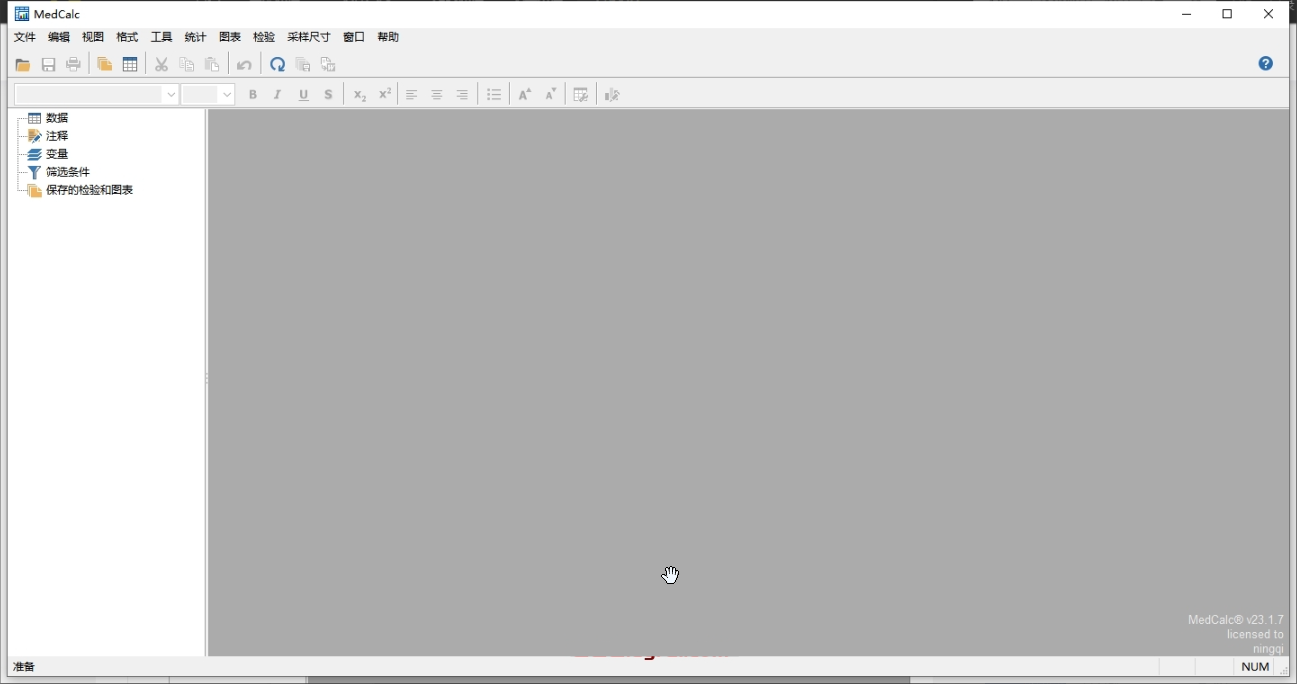Viewport: 1297px width, 684px height.
Task: Open the spreadsheet grid icon
Action: tap(130, 64)
